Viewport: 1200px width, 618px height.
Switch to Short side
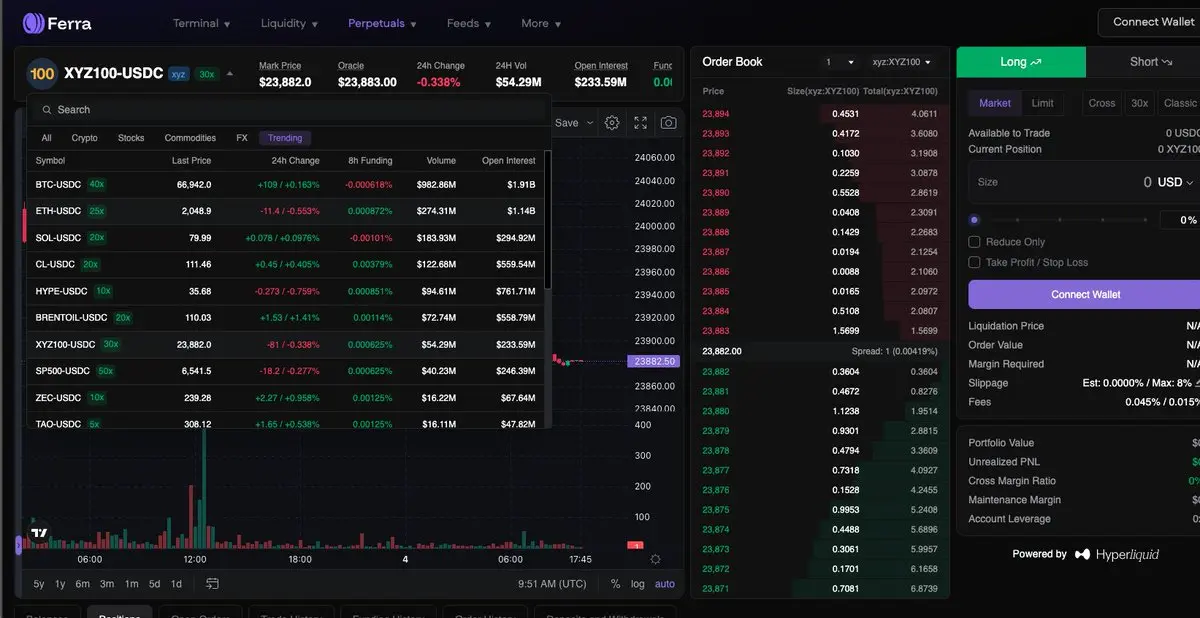1143,62
